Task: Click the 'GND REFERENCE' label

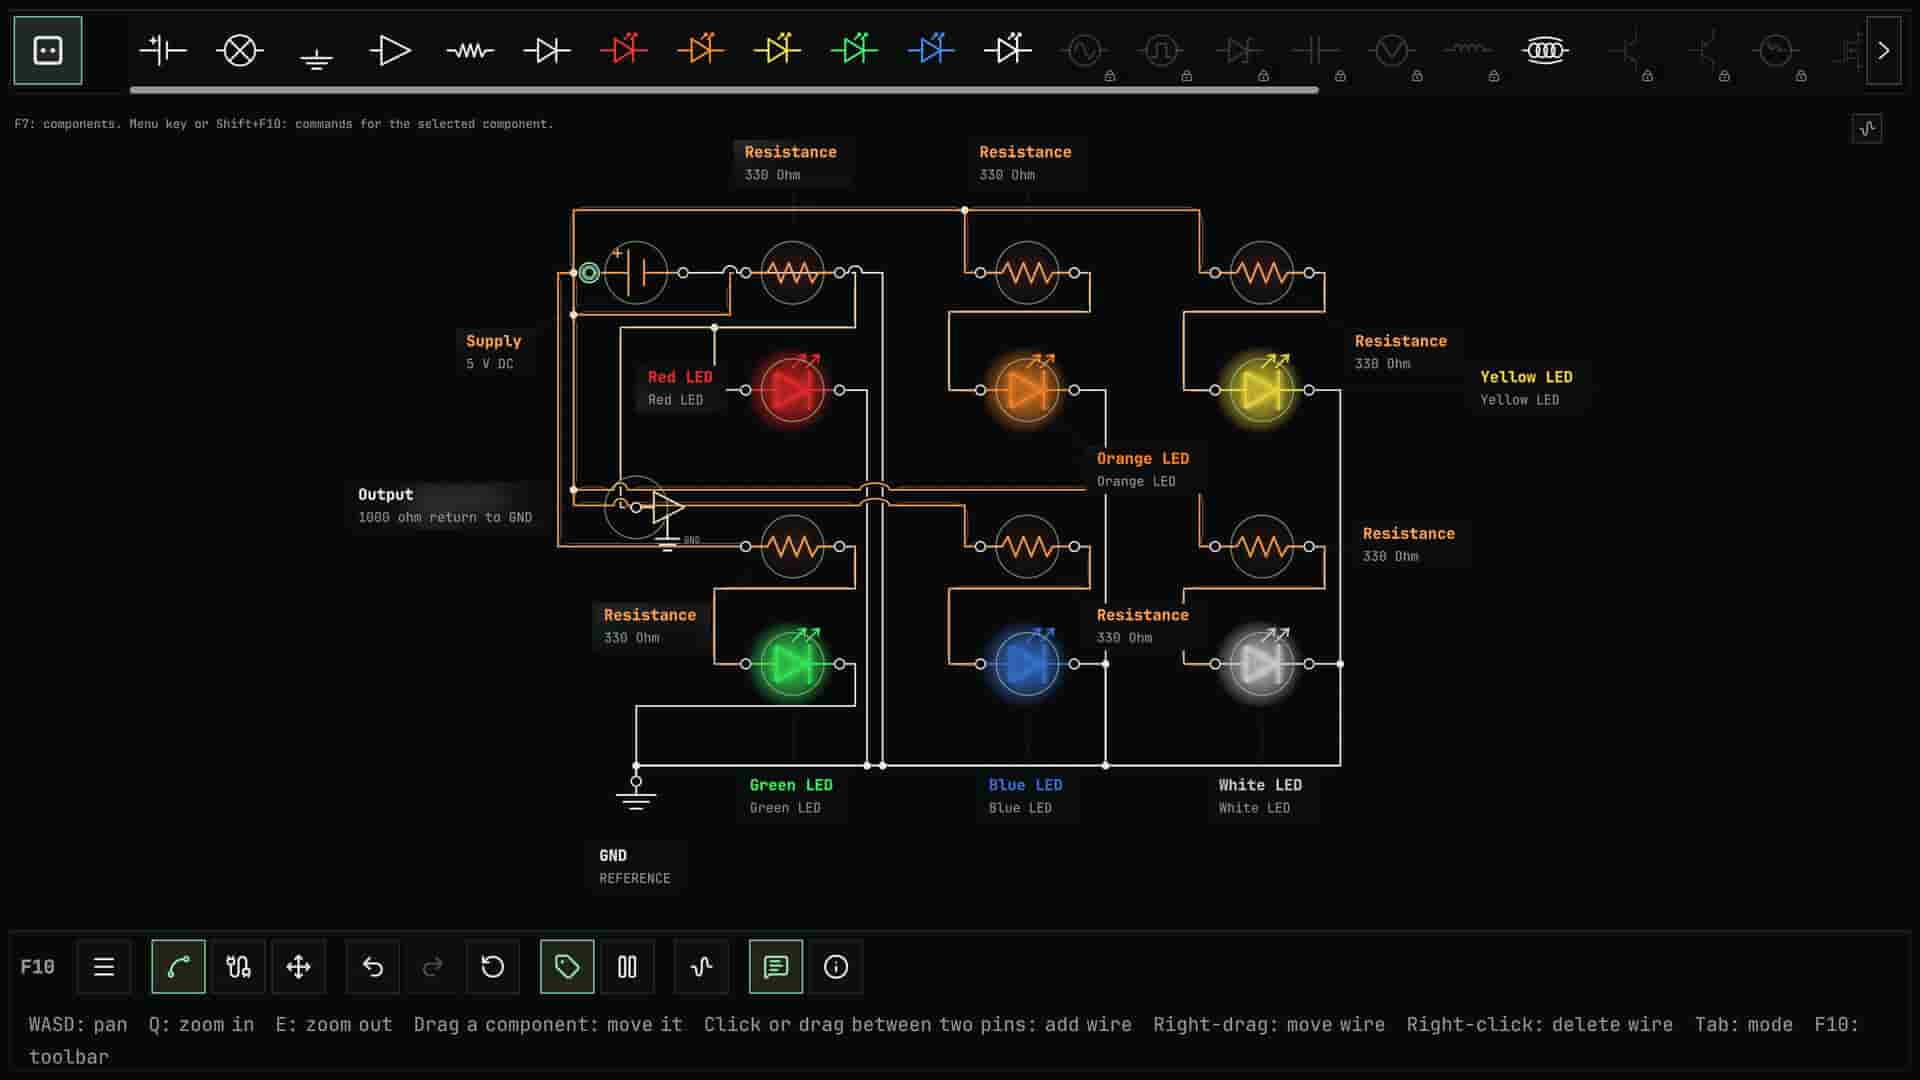Action: tap(634, 867)
